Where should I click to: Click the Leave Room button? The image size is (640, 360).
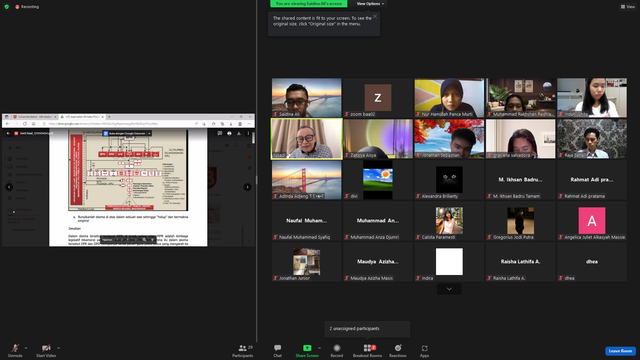coord(620,351)
